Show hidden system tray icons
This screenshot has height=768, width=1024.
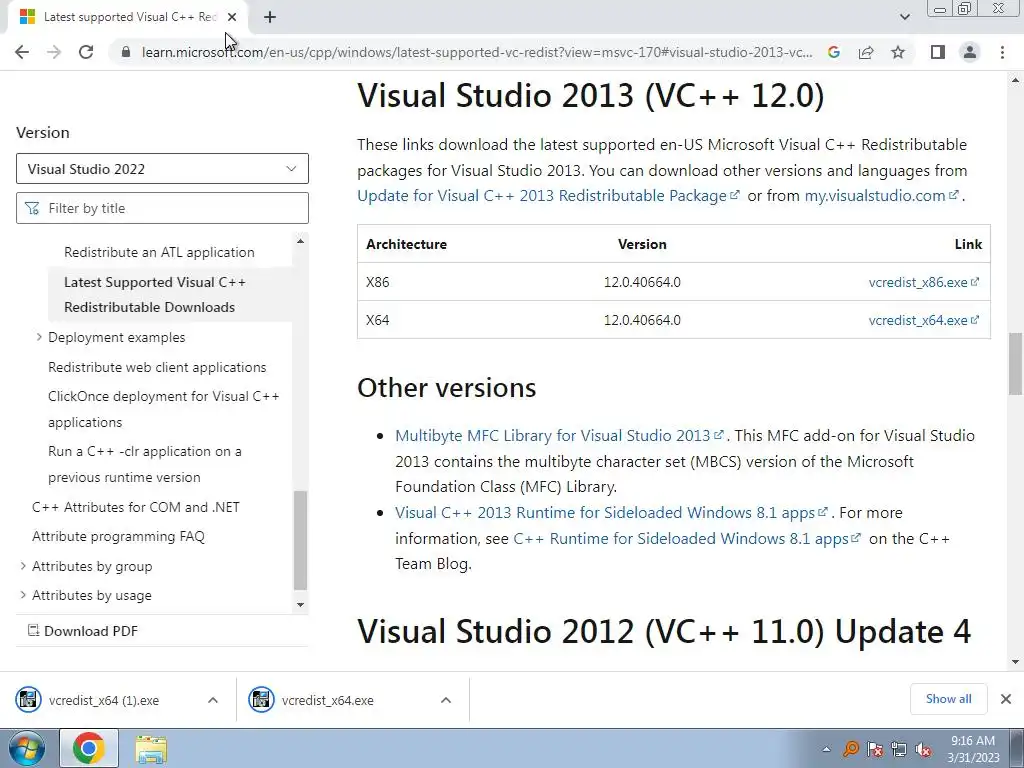point(826,749)
